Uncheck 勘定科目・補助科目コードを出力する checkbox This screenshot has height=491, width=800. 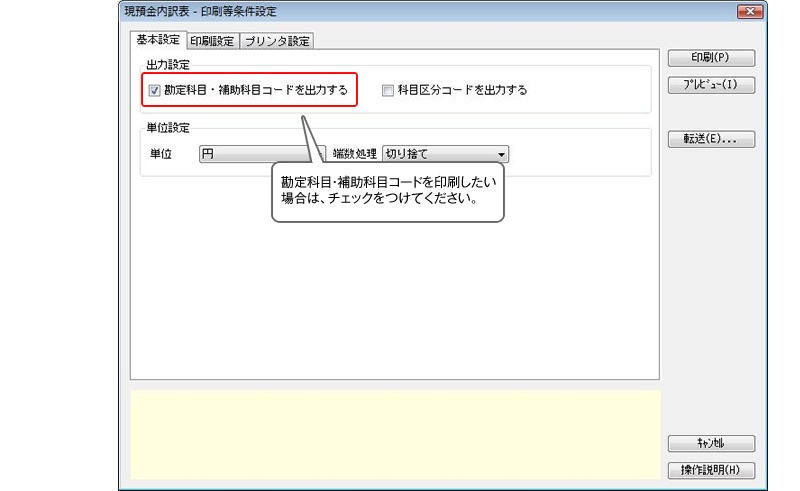pos(154,90)
